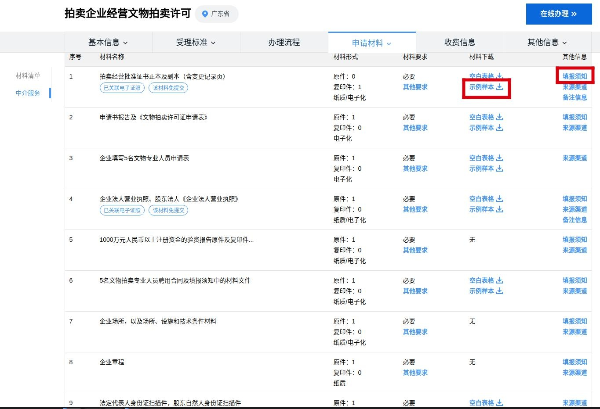Click the 空白表格 download icon in row 6

tap(499, 280)
